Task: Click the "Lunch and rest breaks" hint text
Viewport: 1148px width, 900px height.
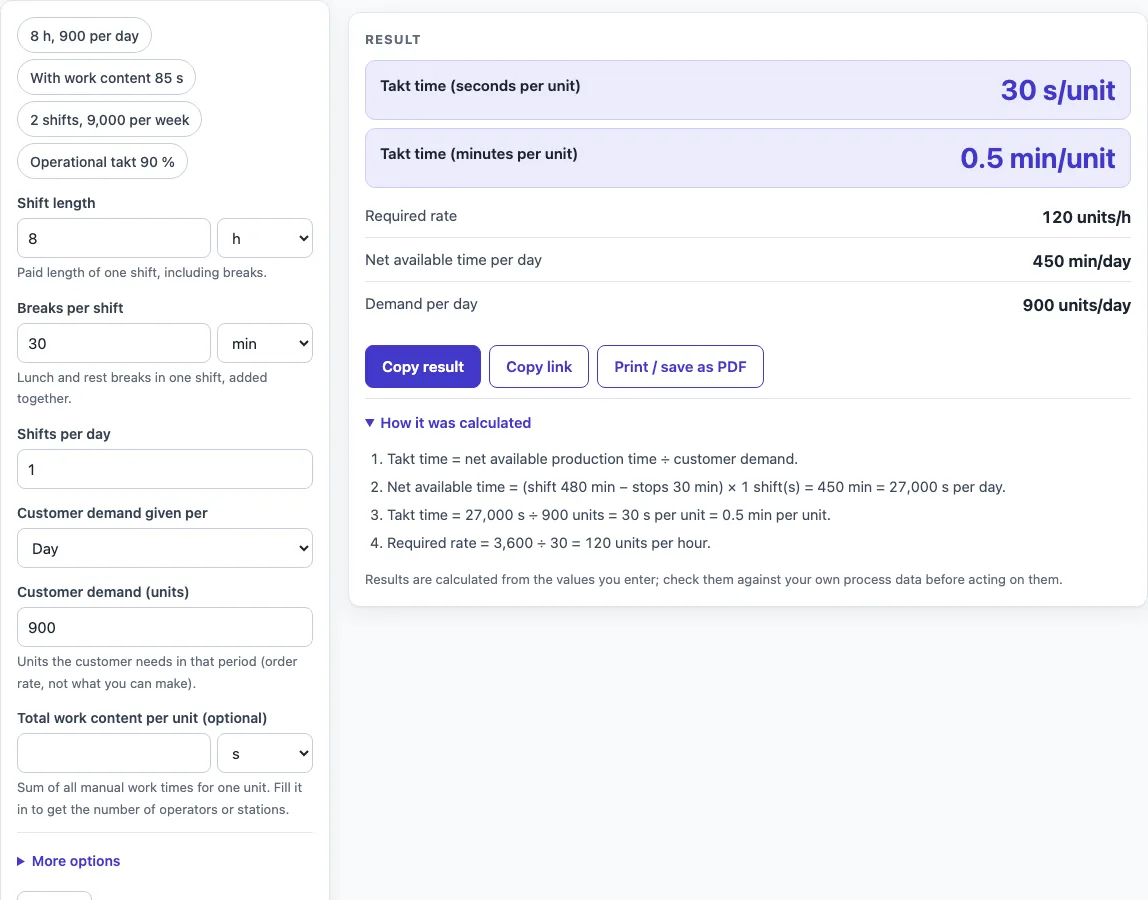Action: [x=142, y=388]
